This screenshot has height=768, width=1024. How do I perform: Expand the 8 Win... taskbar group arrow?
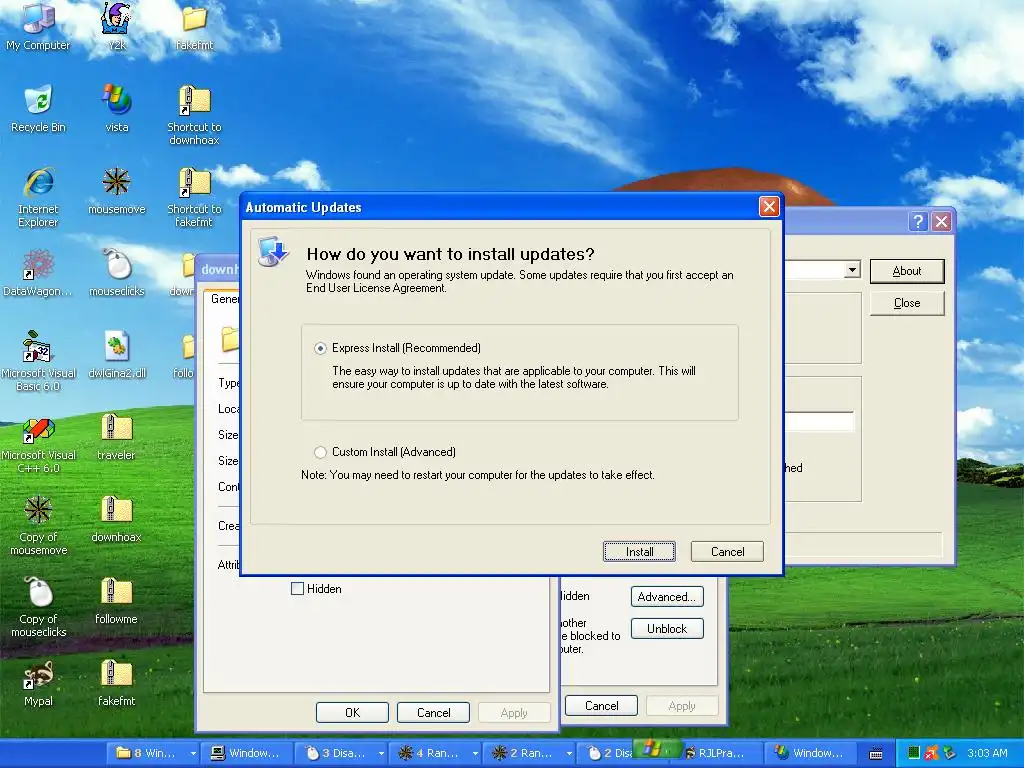coord(193,754)
